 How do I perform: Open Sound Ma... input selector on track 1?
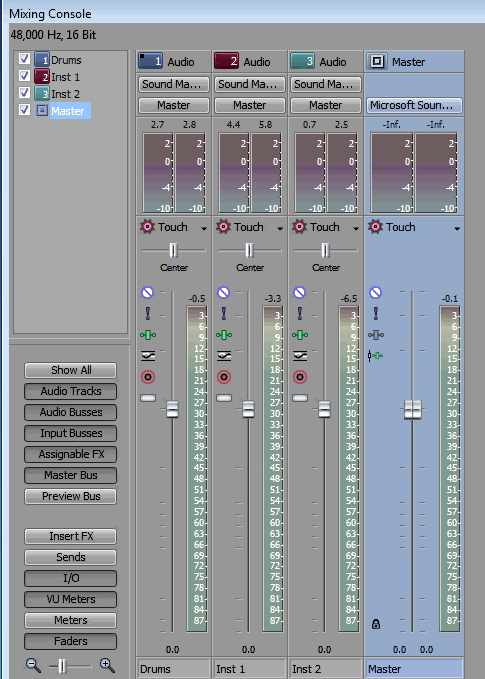[x=174, y=84]
